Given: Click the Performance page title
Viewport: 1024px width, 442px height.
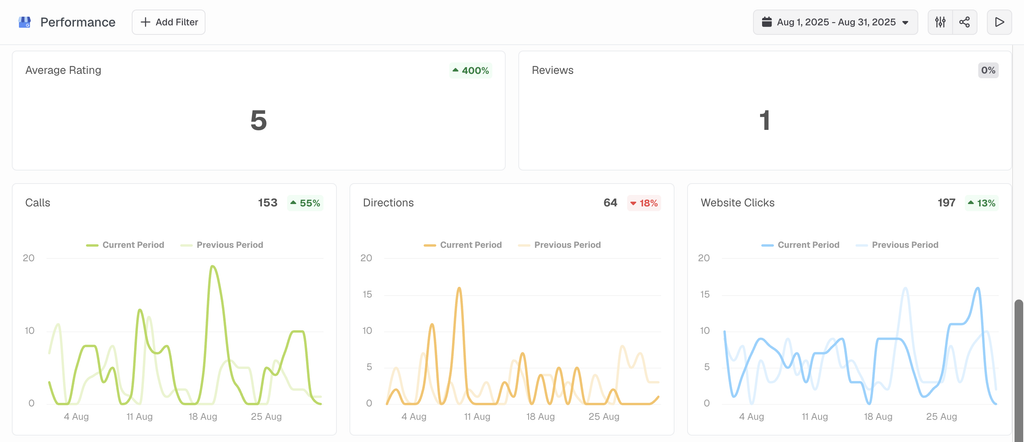Looking at the screenshot, I should pos(78,22).
